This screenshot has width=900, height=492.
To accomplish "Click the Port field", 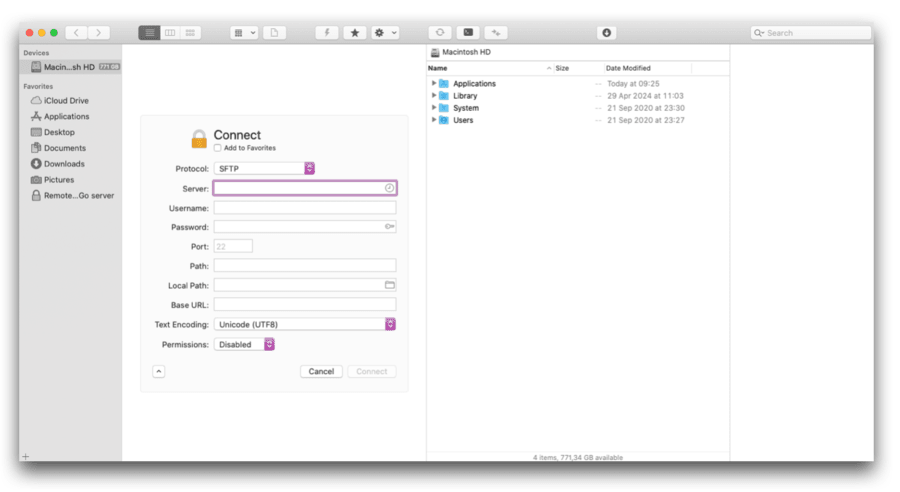I will pos(233,246).
